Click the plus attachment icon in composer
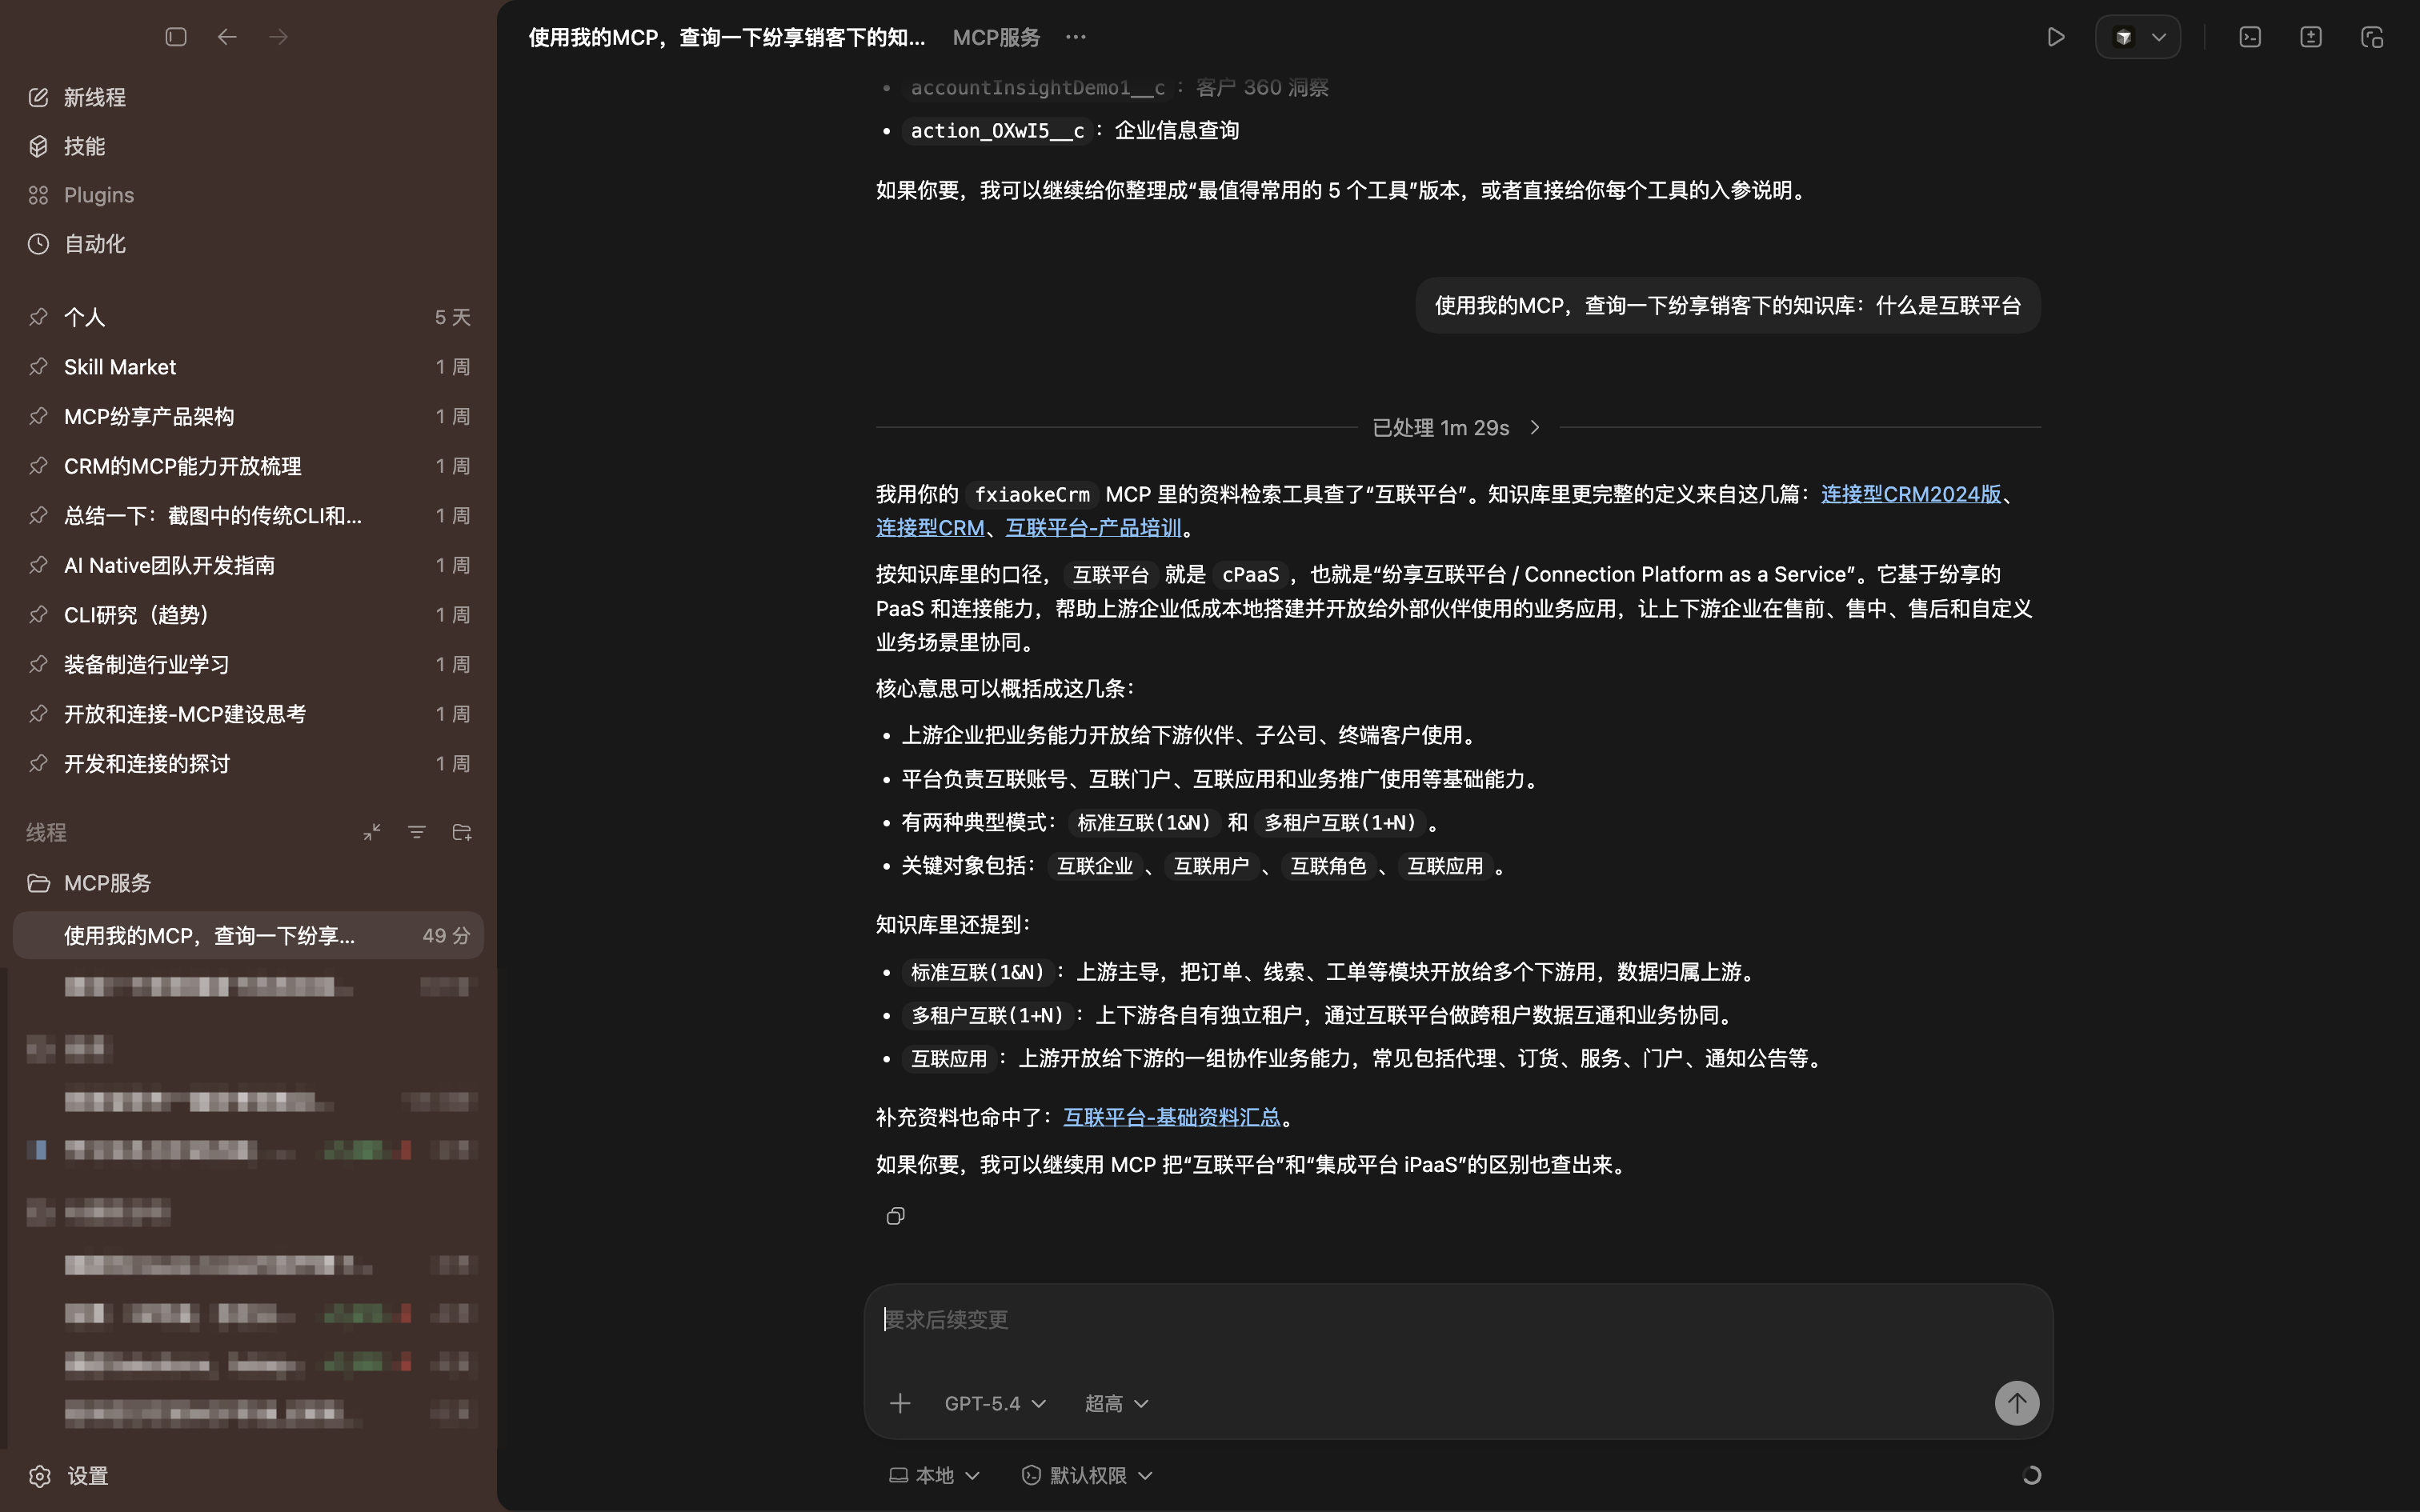The image size is (2420, 1512). (899, 1403)
